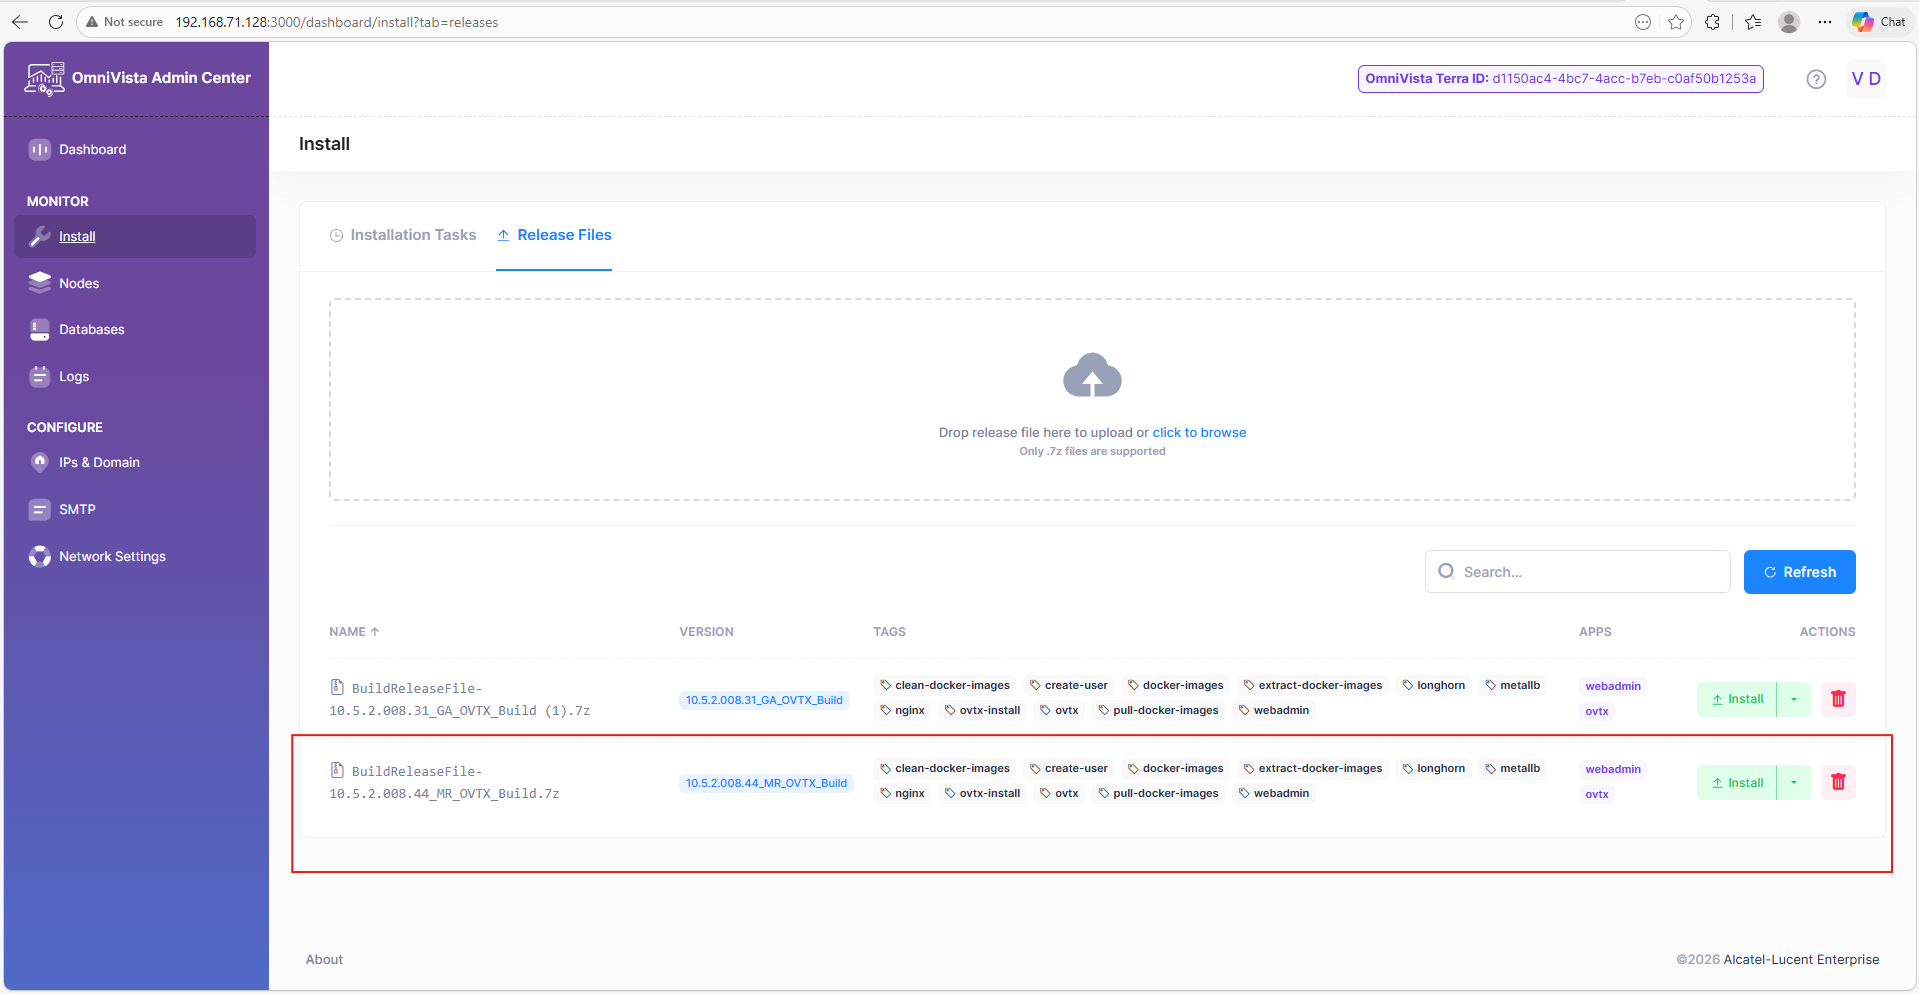Click the blue Refresh button
Image resolution: width=1919 pixels, height=994 pixels.
(x=1799, y=572)
